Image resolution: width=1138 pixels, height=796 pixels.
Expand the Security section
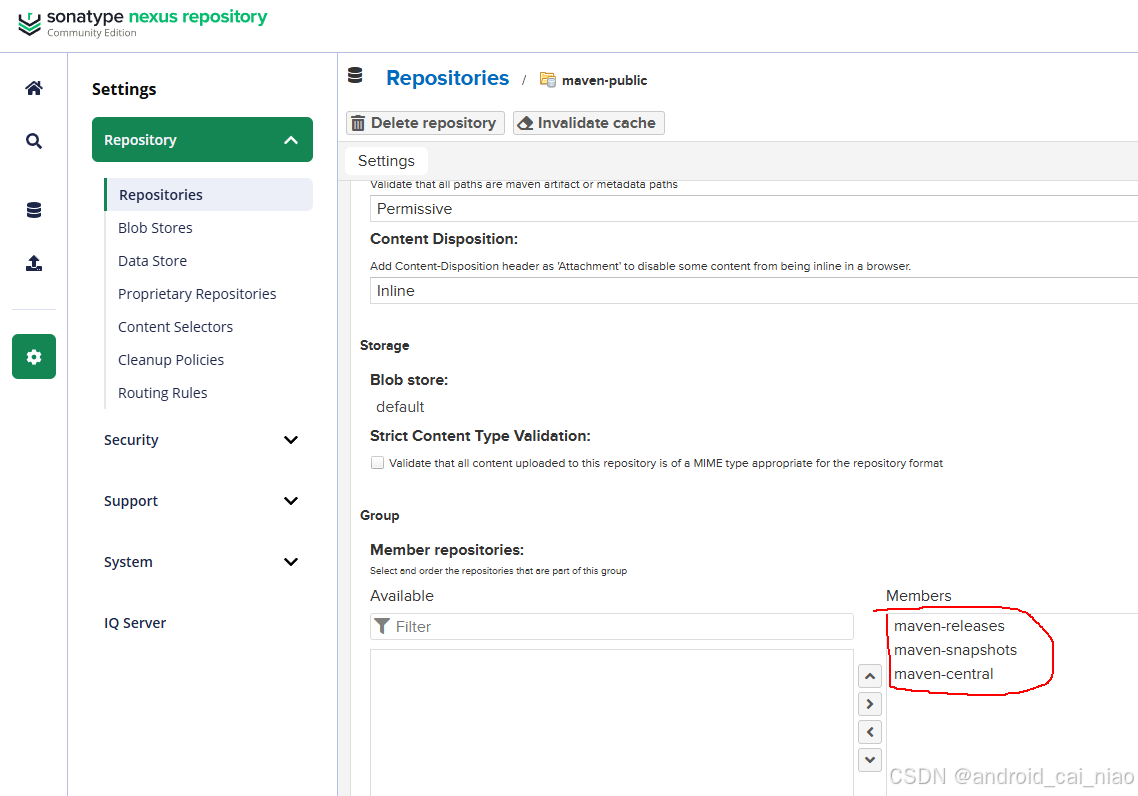click(202, 440)
